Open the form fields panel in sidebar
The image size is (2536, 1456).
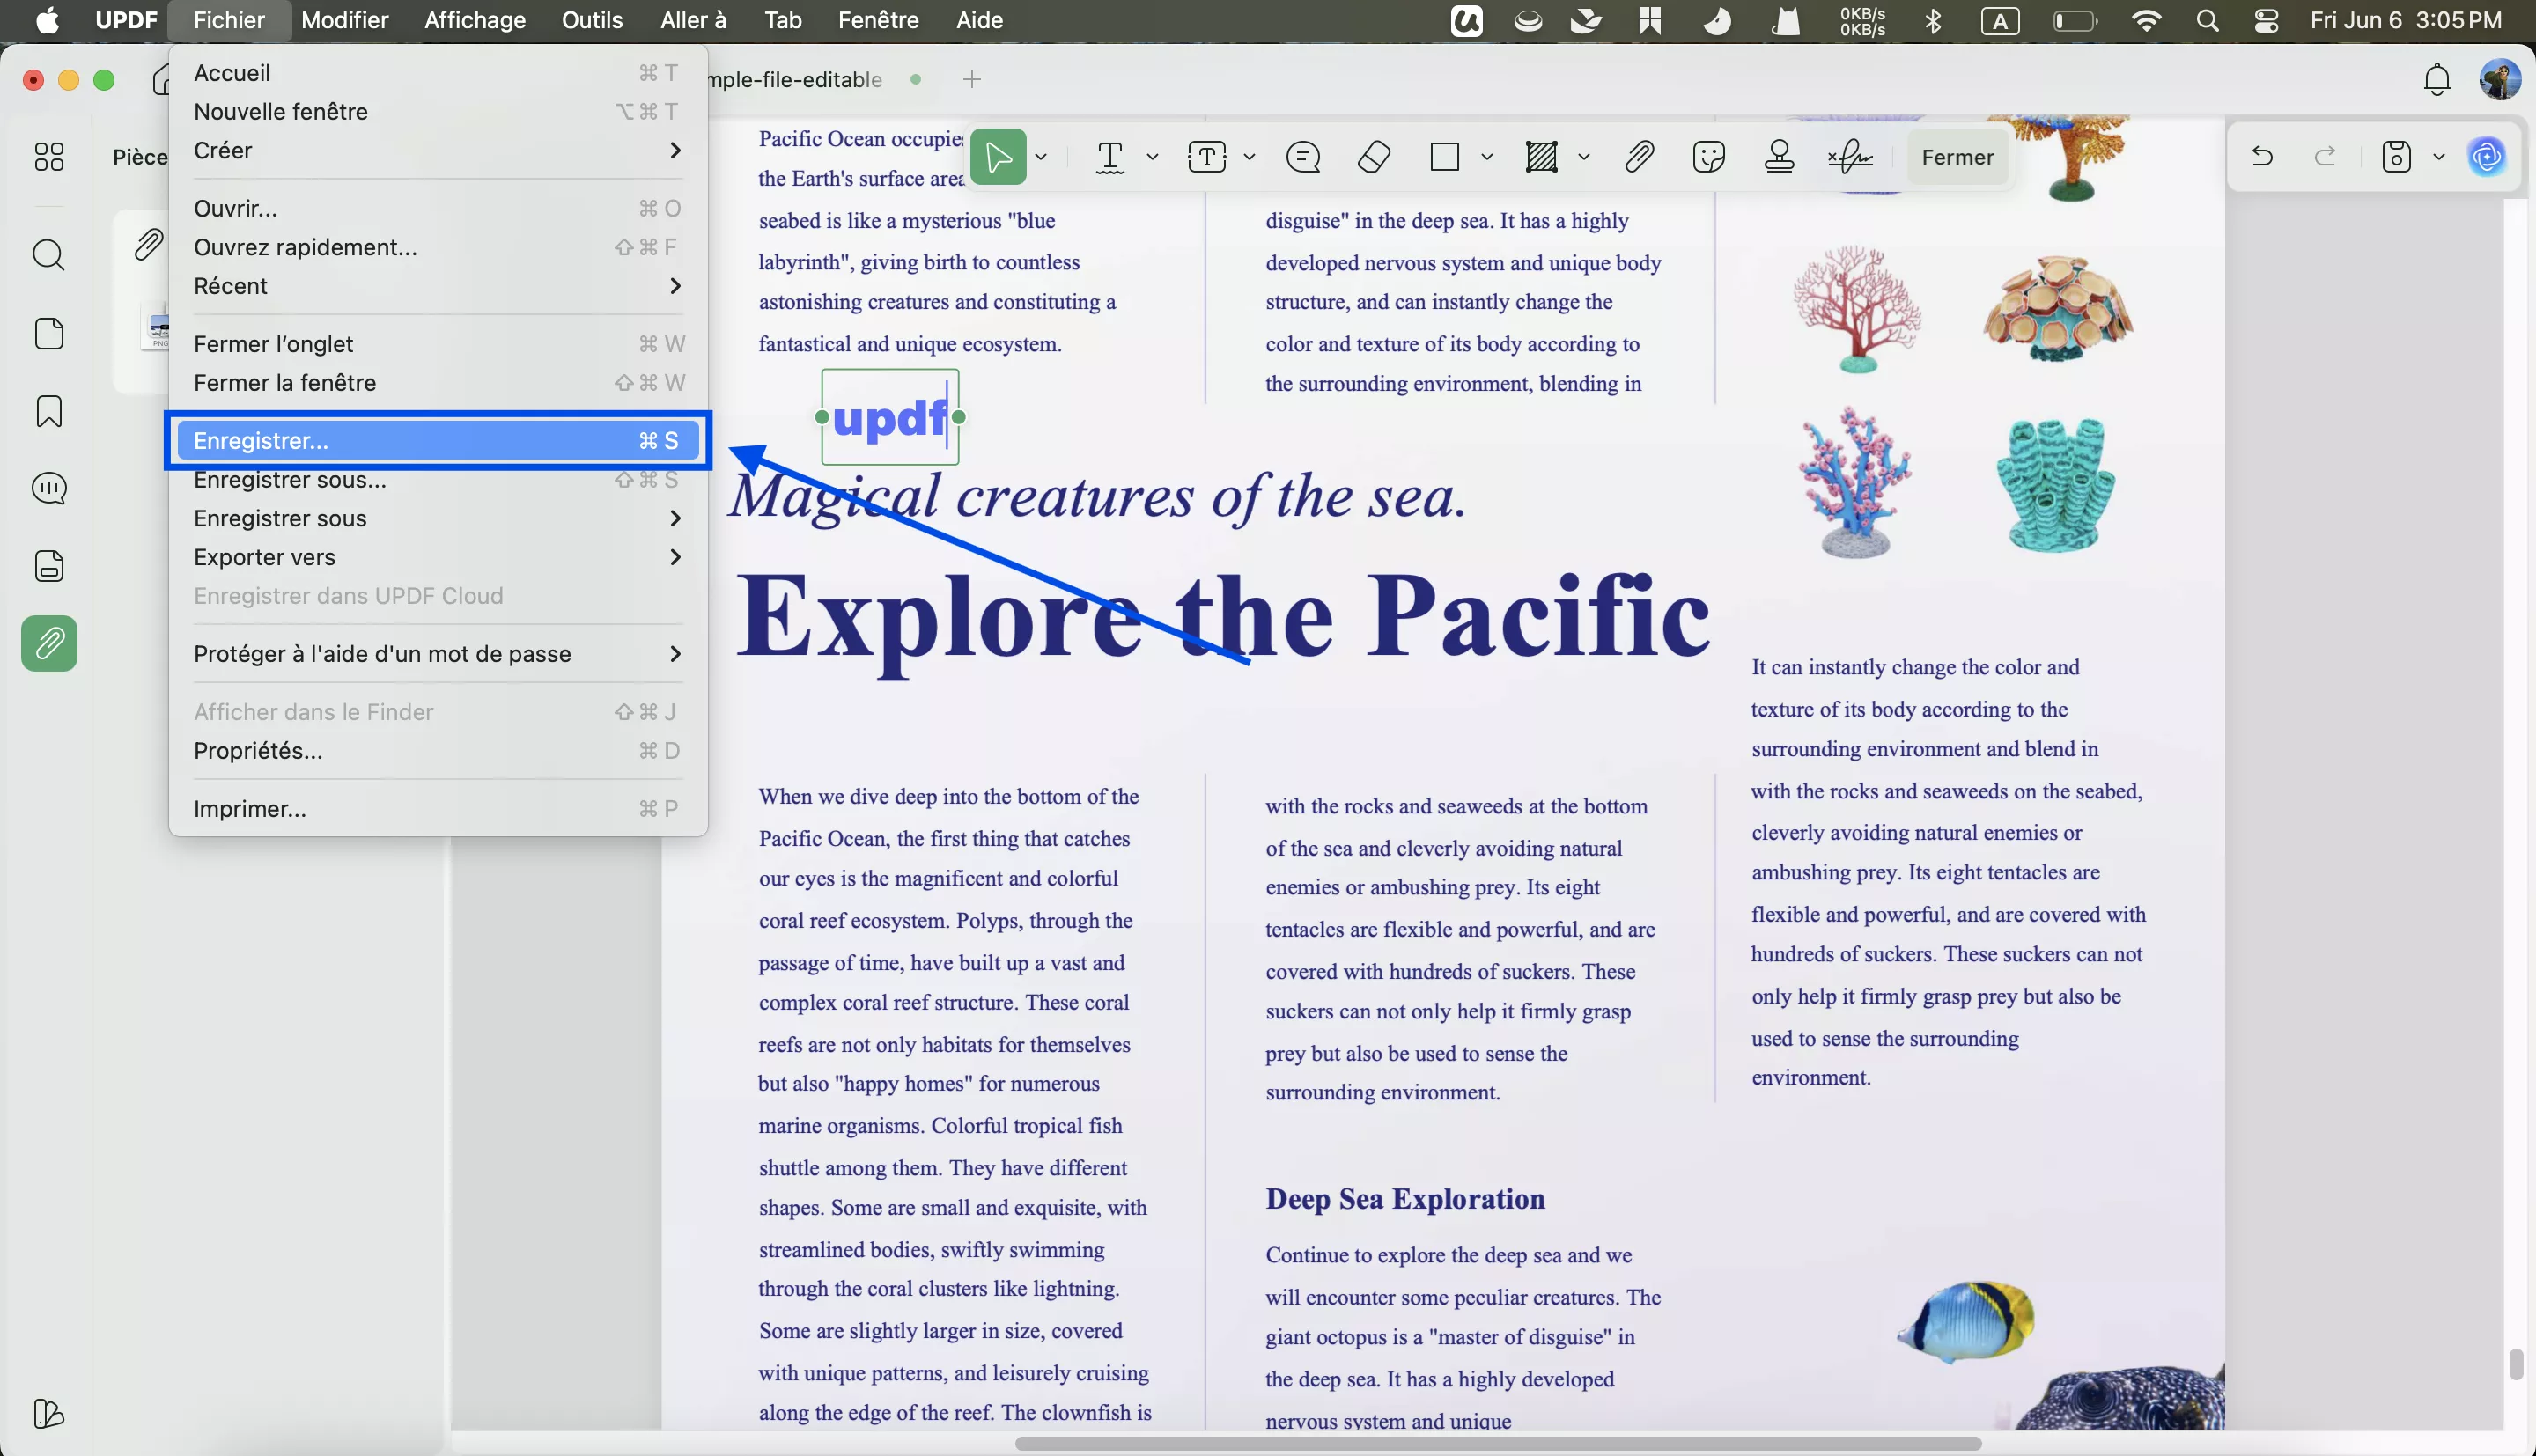click(x=49, y=566)
